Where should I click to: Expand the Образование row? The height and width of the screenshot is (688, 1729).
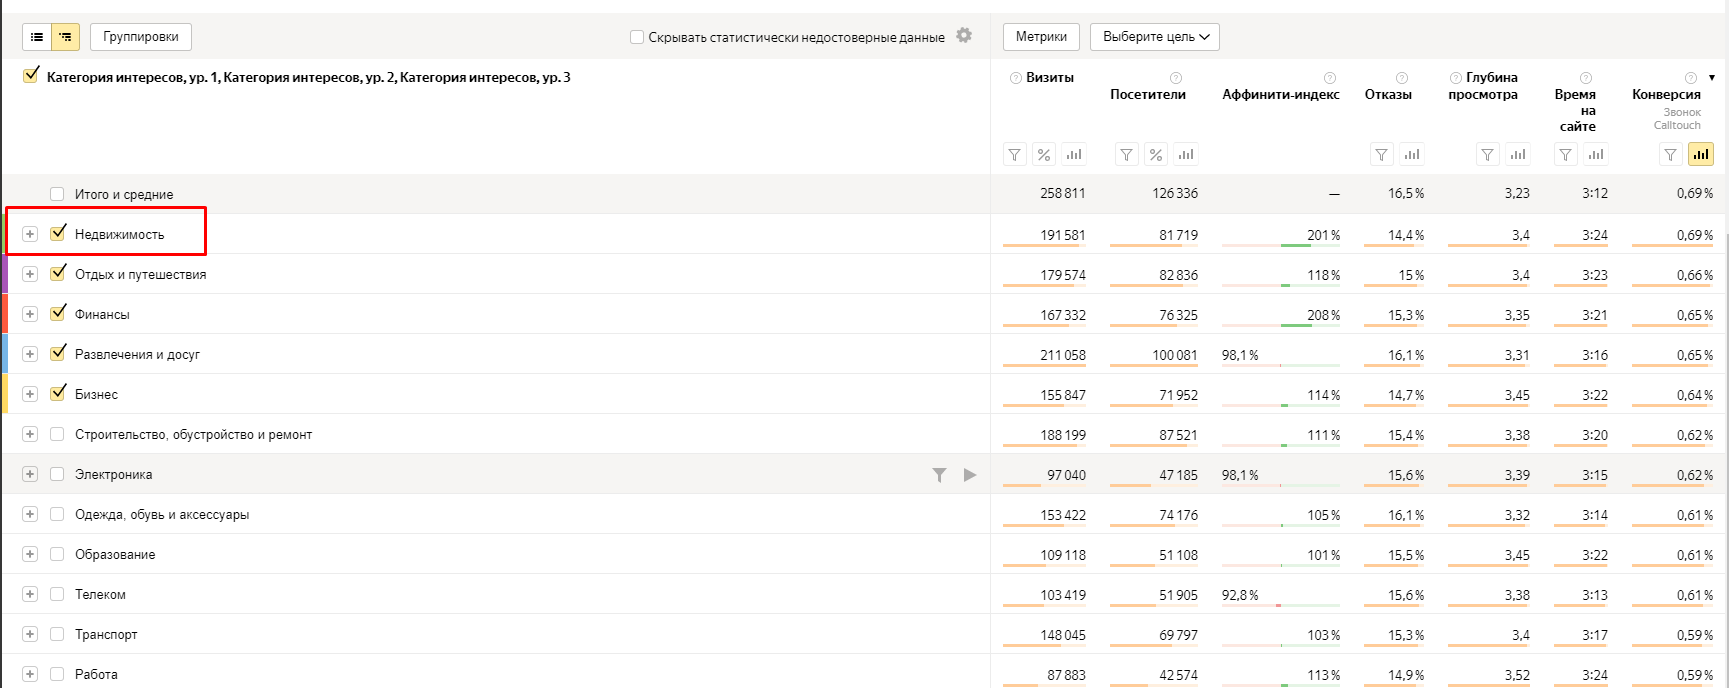pos(30,554)
